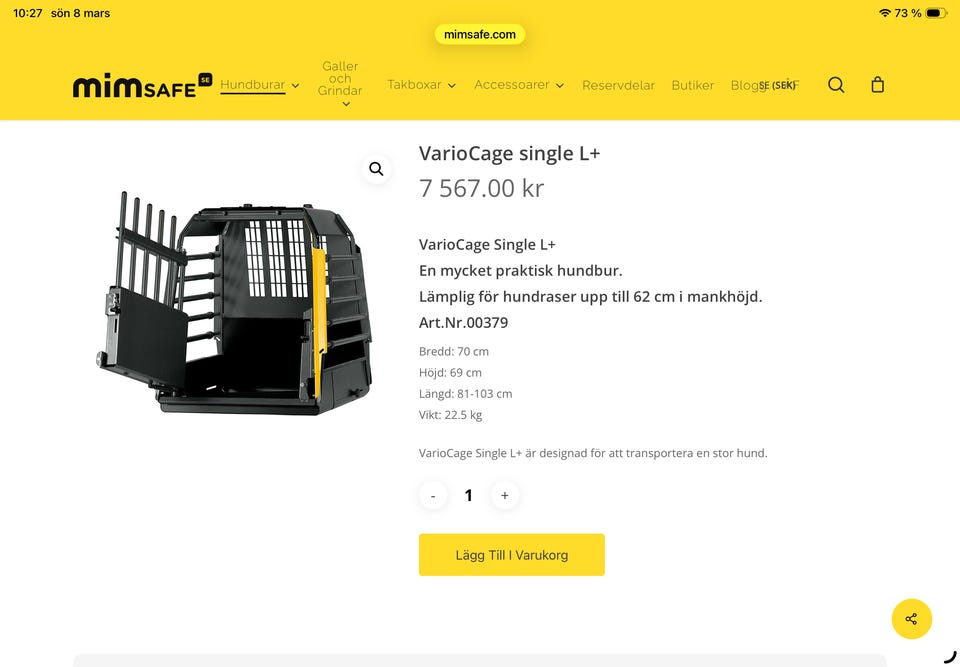
Task: Tap the Wi-Fi status icon
Action: [884, 13]
